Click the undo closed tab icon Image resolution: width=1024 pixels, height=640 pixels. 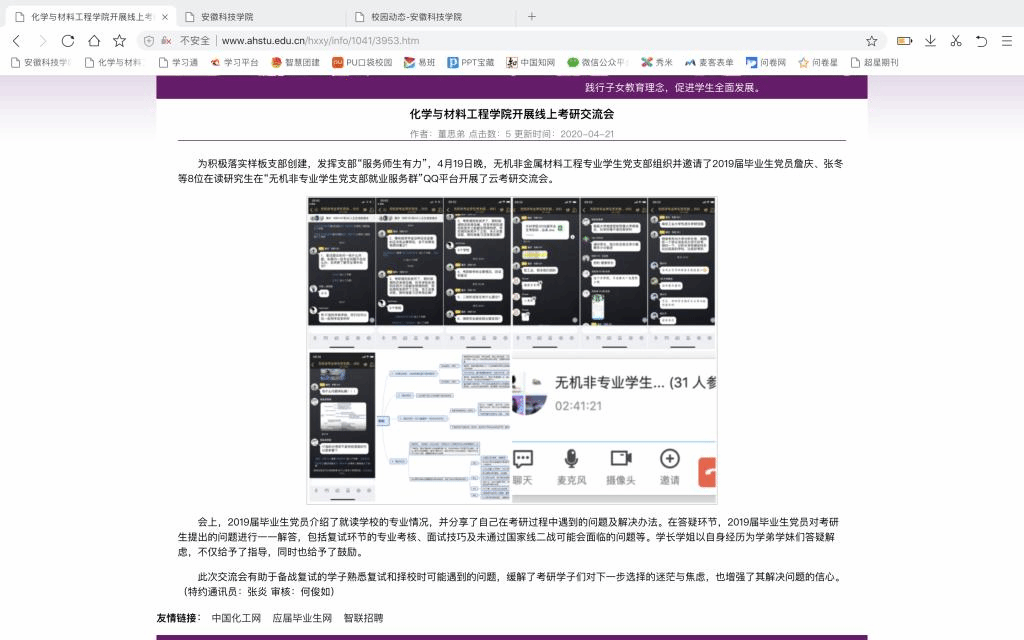tap(981, 41)
